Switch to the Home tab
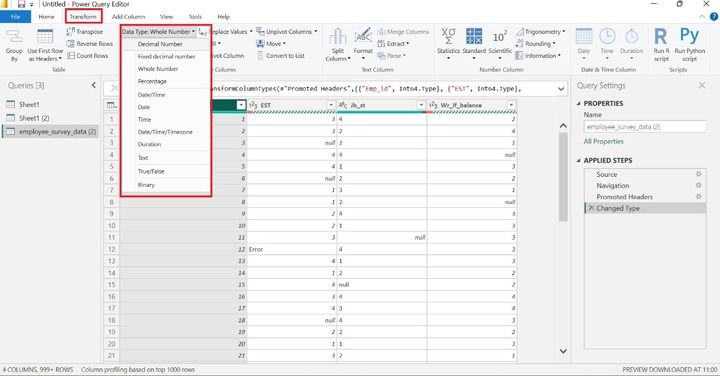The height and width of the screenshot is (376, 720). click(46, 17)
